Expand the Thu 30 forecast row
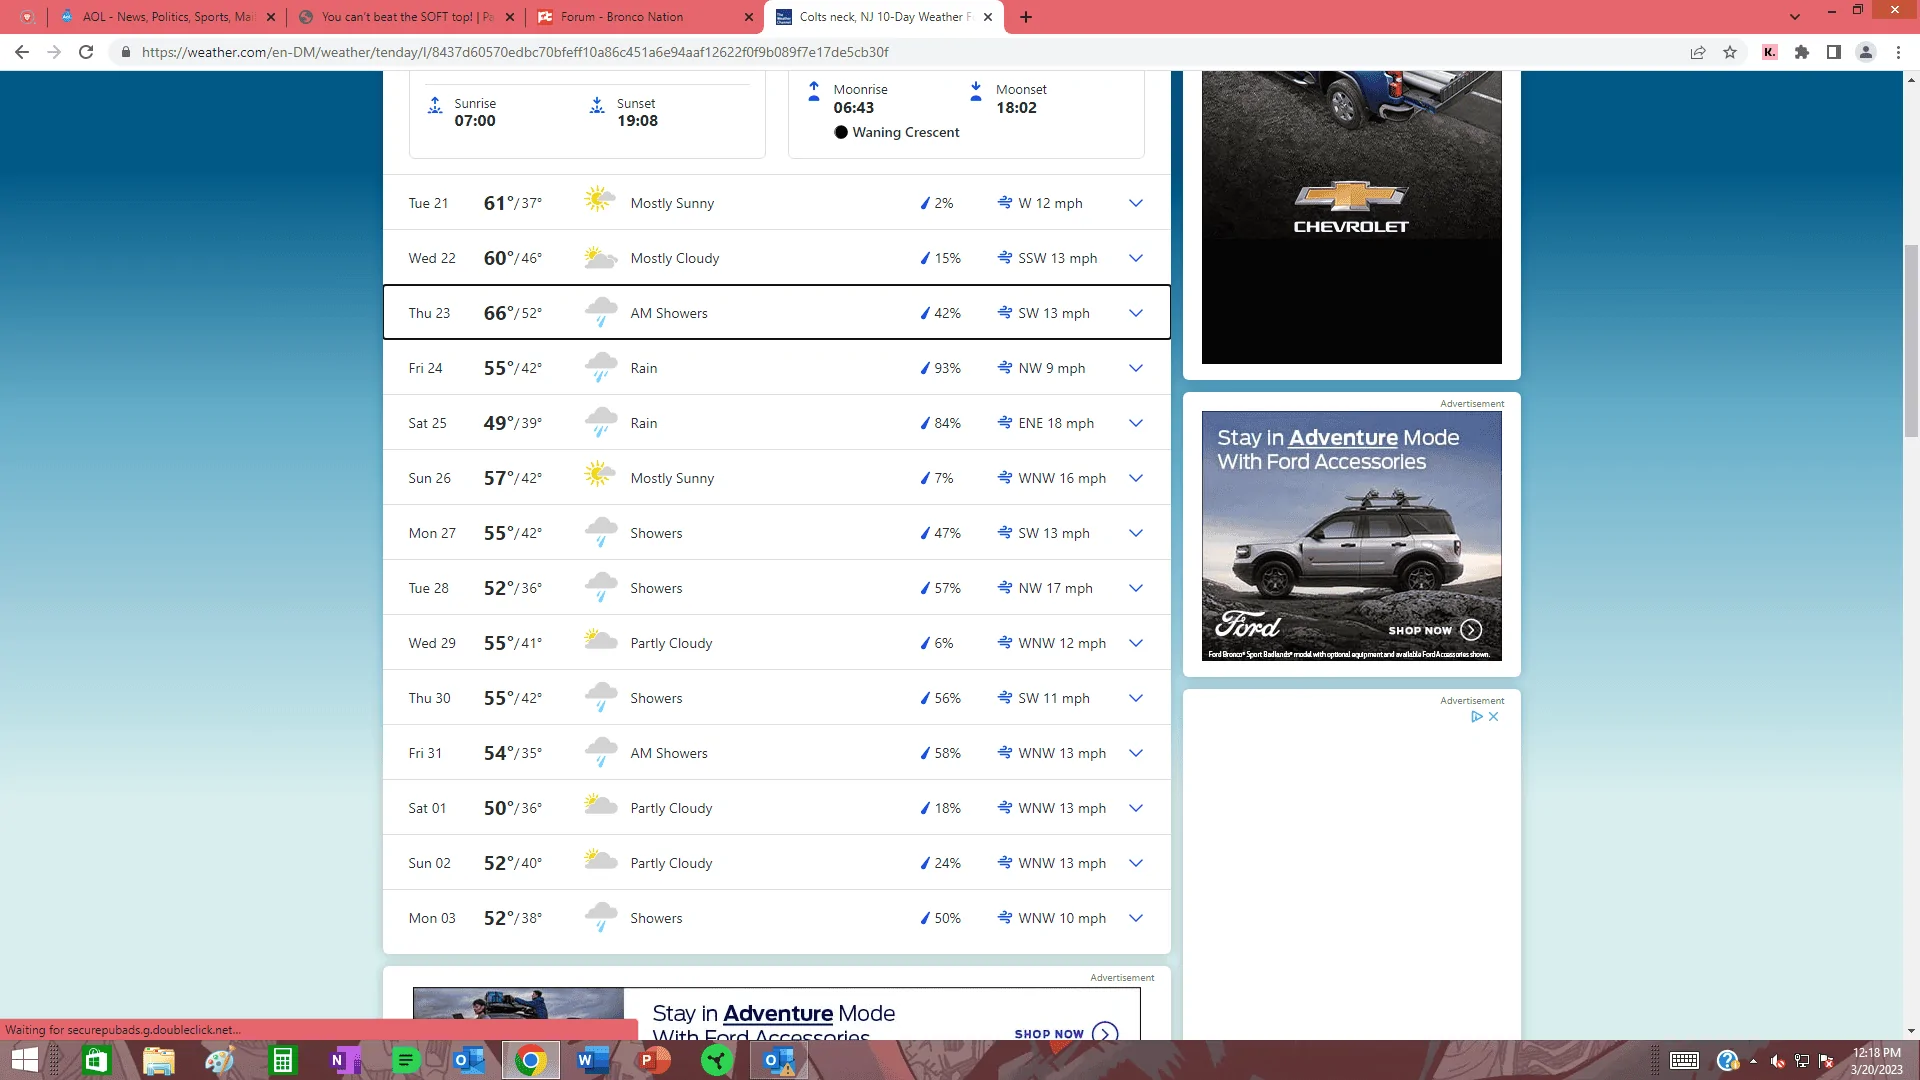Image resolution: width=1920 pixels, height=1080 pixels. pyautogui.click(x=1136, y=698)
